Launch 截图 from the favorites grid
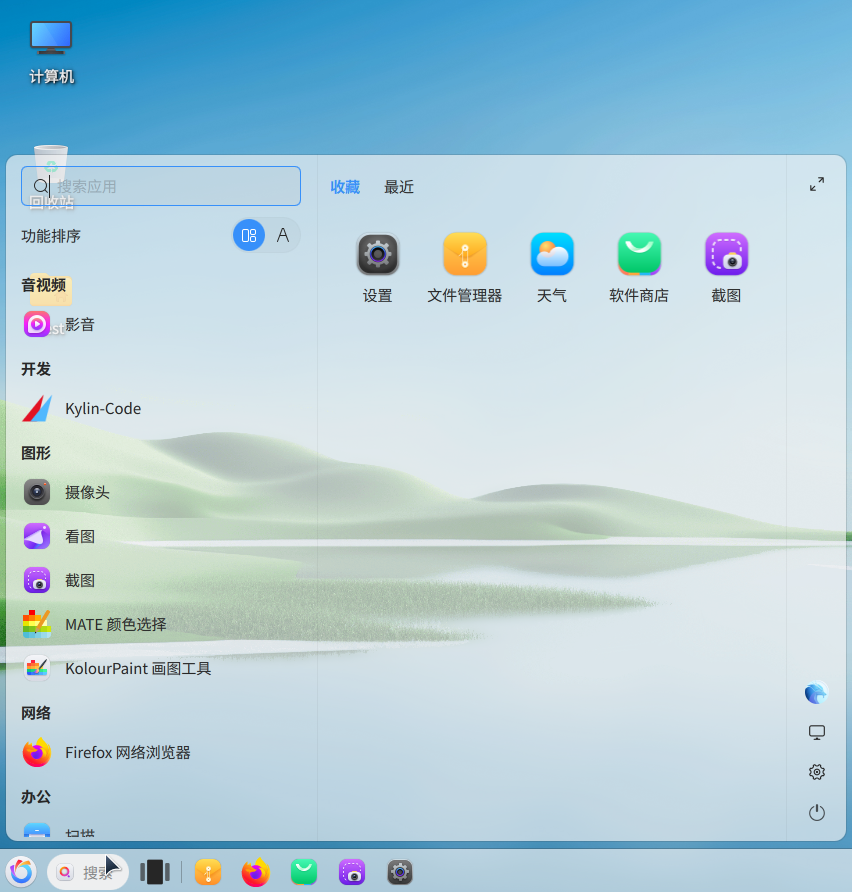This screenshot has width=852, height=892. point(726,267)
